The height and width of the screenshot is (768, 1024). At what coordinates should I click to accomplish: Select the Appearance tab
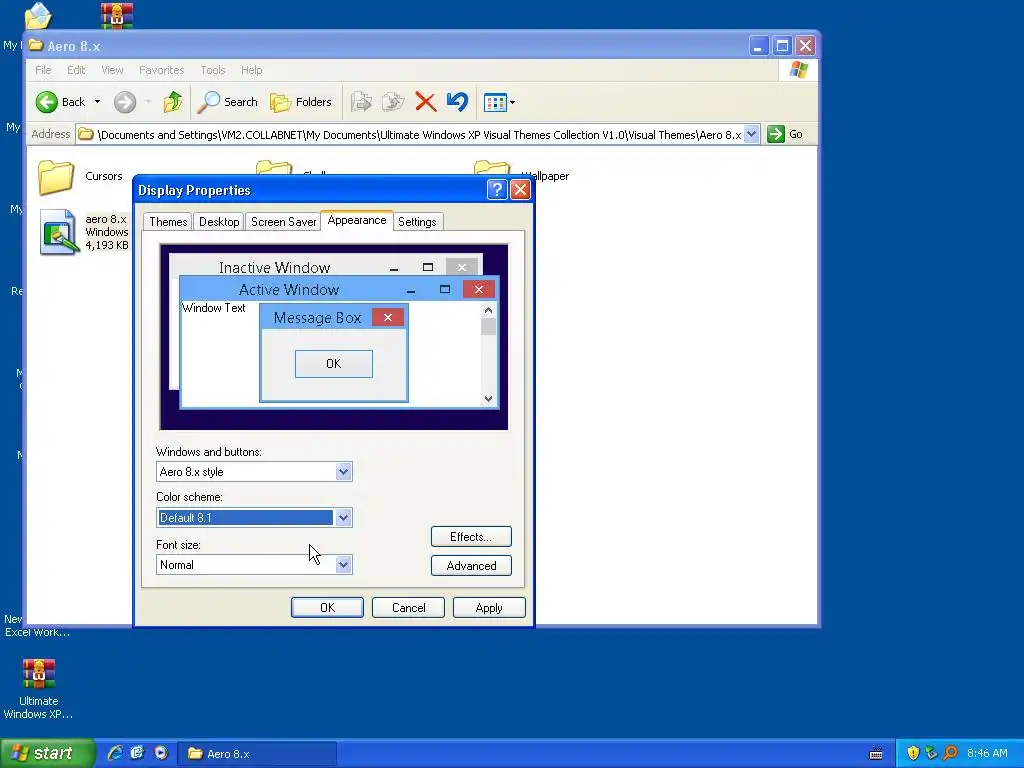(x=357, y=220)
